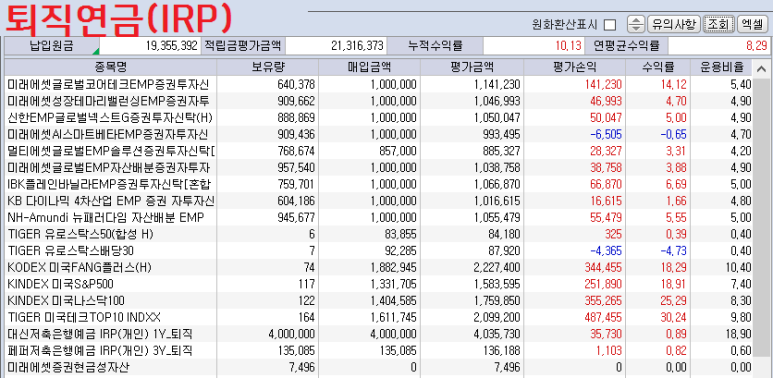Select the KINDEX 미국나스닥100 row
The width and height of the screenshot is (773, 378).
[378, 301]
